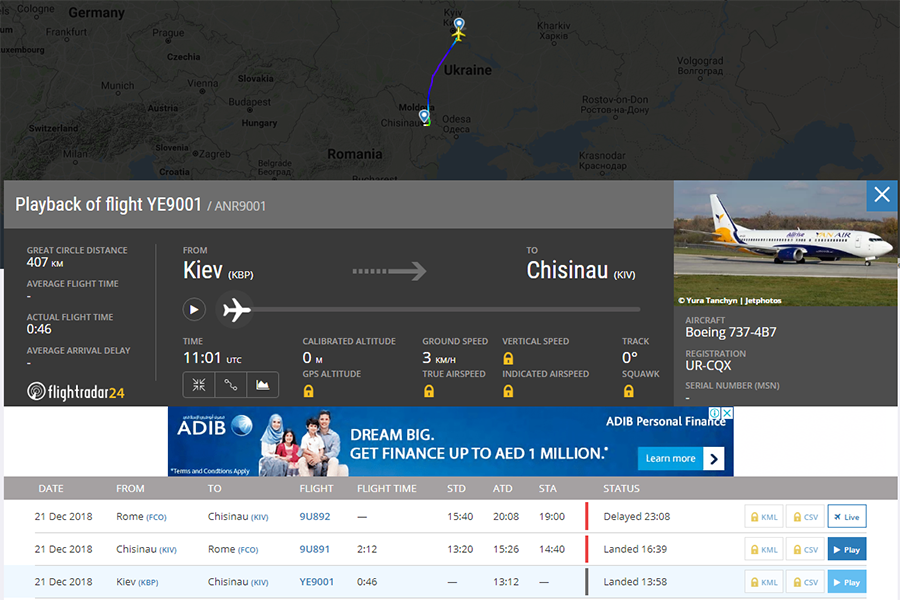Play the 9U891 Chisinau to Rome flight
The width and height of the screenshot is (900, 600).
click(x=846, y=550)
